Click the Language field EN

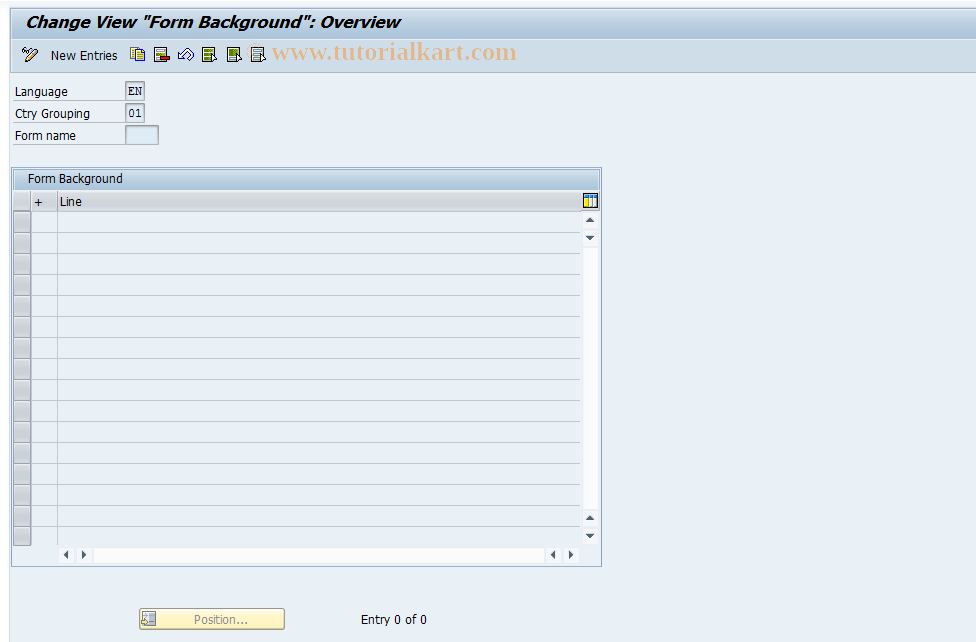(x=135, y=91)
